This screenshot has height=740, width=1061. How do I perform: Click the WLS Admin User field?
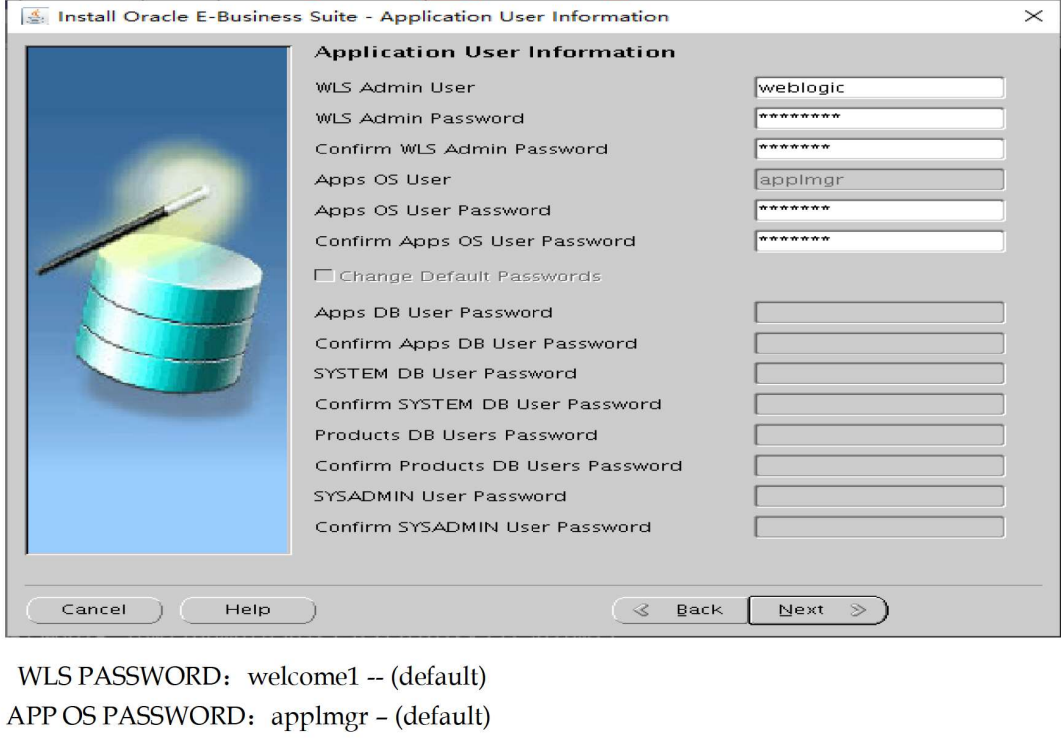pyautogui.click(x=880, y=88)
